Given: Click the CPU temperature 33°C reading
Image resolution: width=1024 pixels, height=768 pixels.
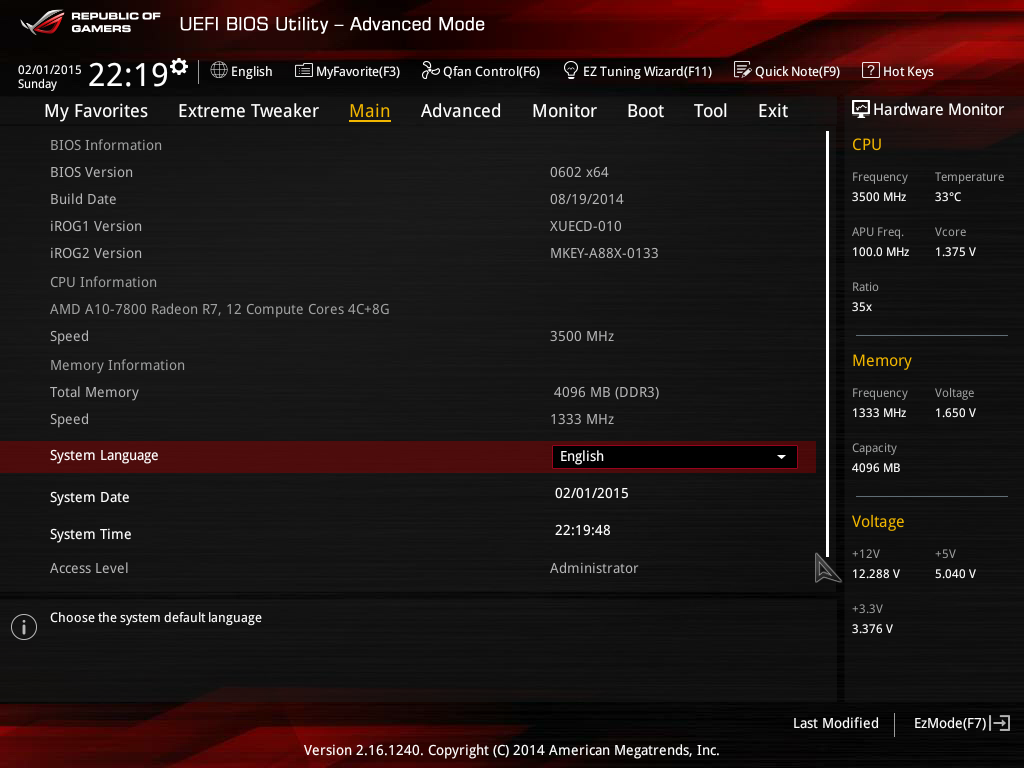Looking at the screenshot, I should coord(948,197).
